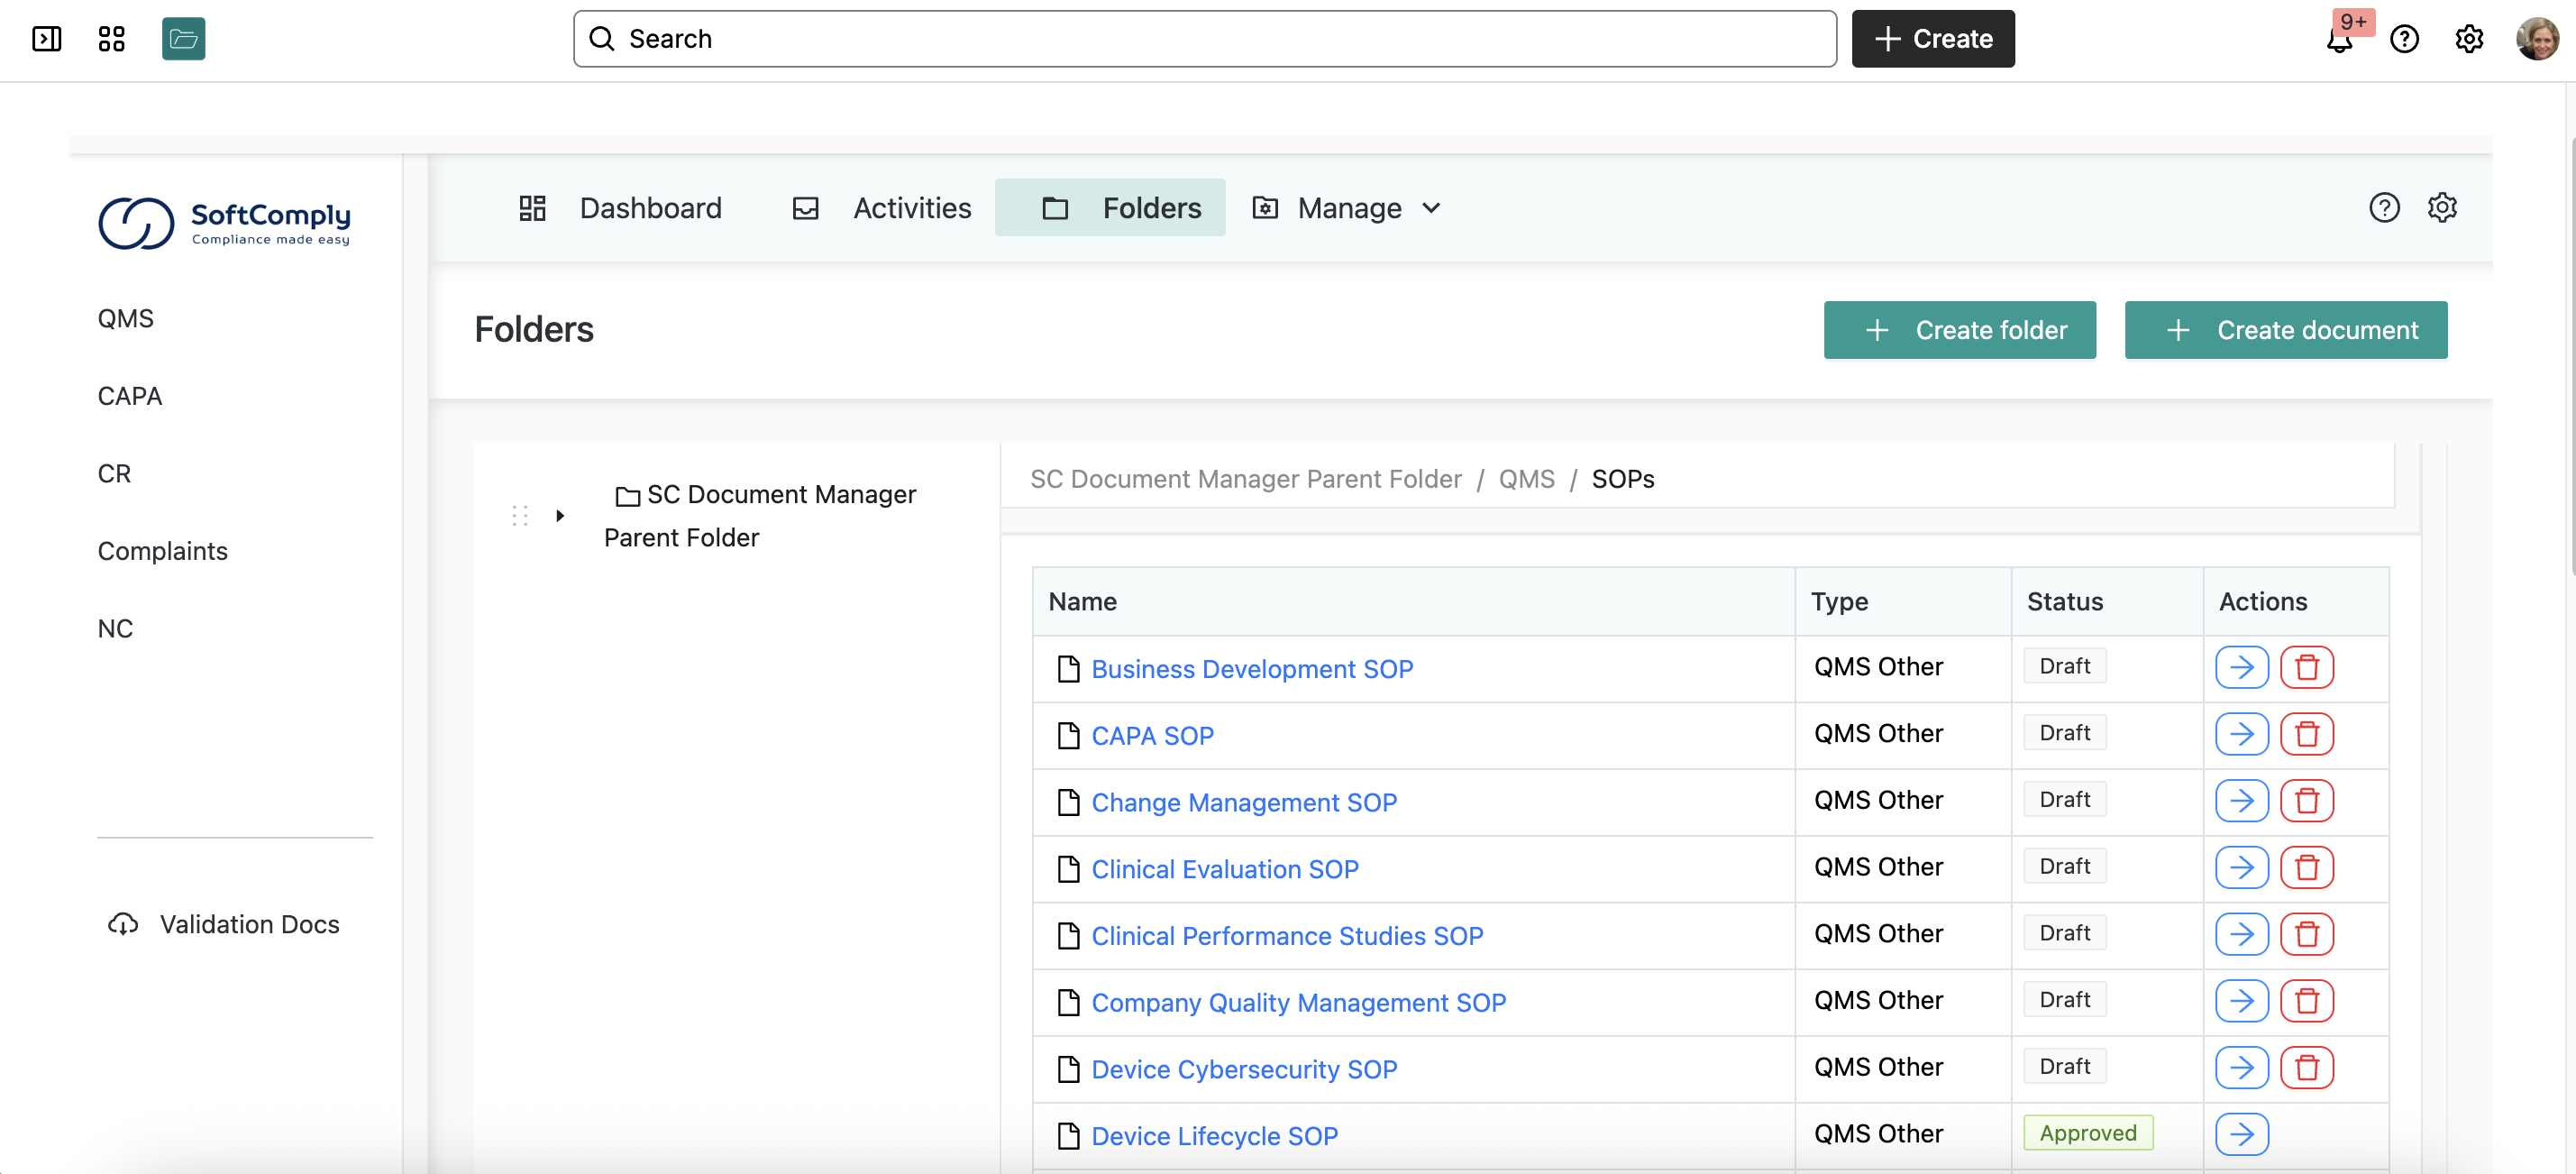
Task: Expand the SC Document Manager Parent Folder
Action: (x=560, y=516)
